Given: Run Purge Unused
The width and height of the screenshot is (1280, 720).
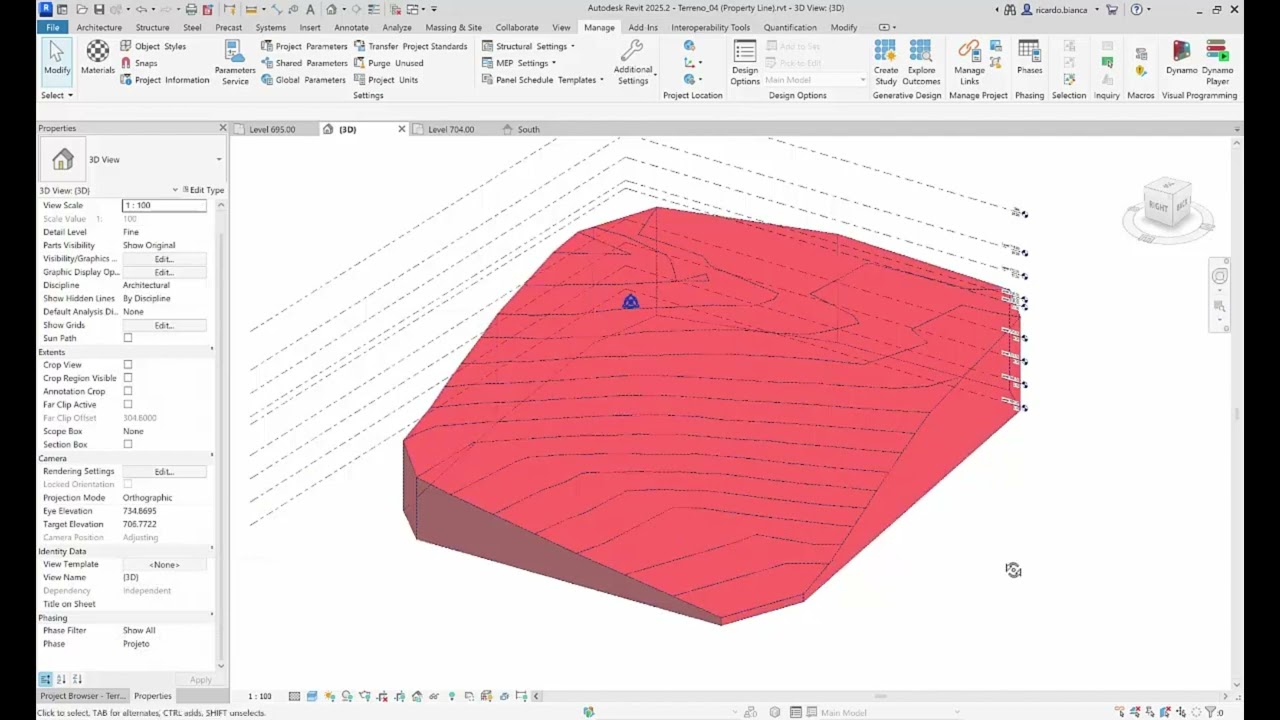Looking at the screenshot, I should click(x=388, y=63).
